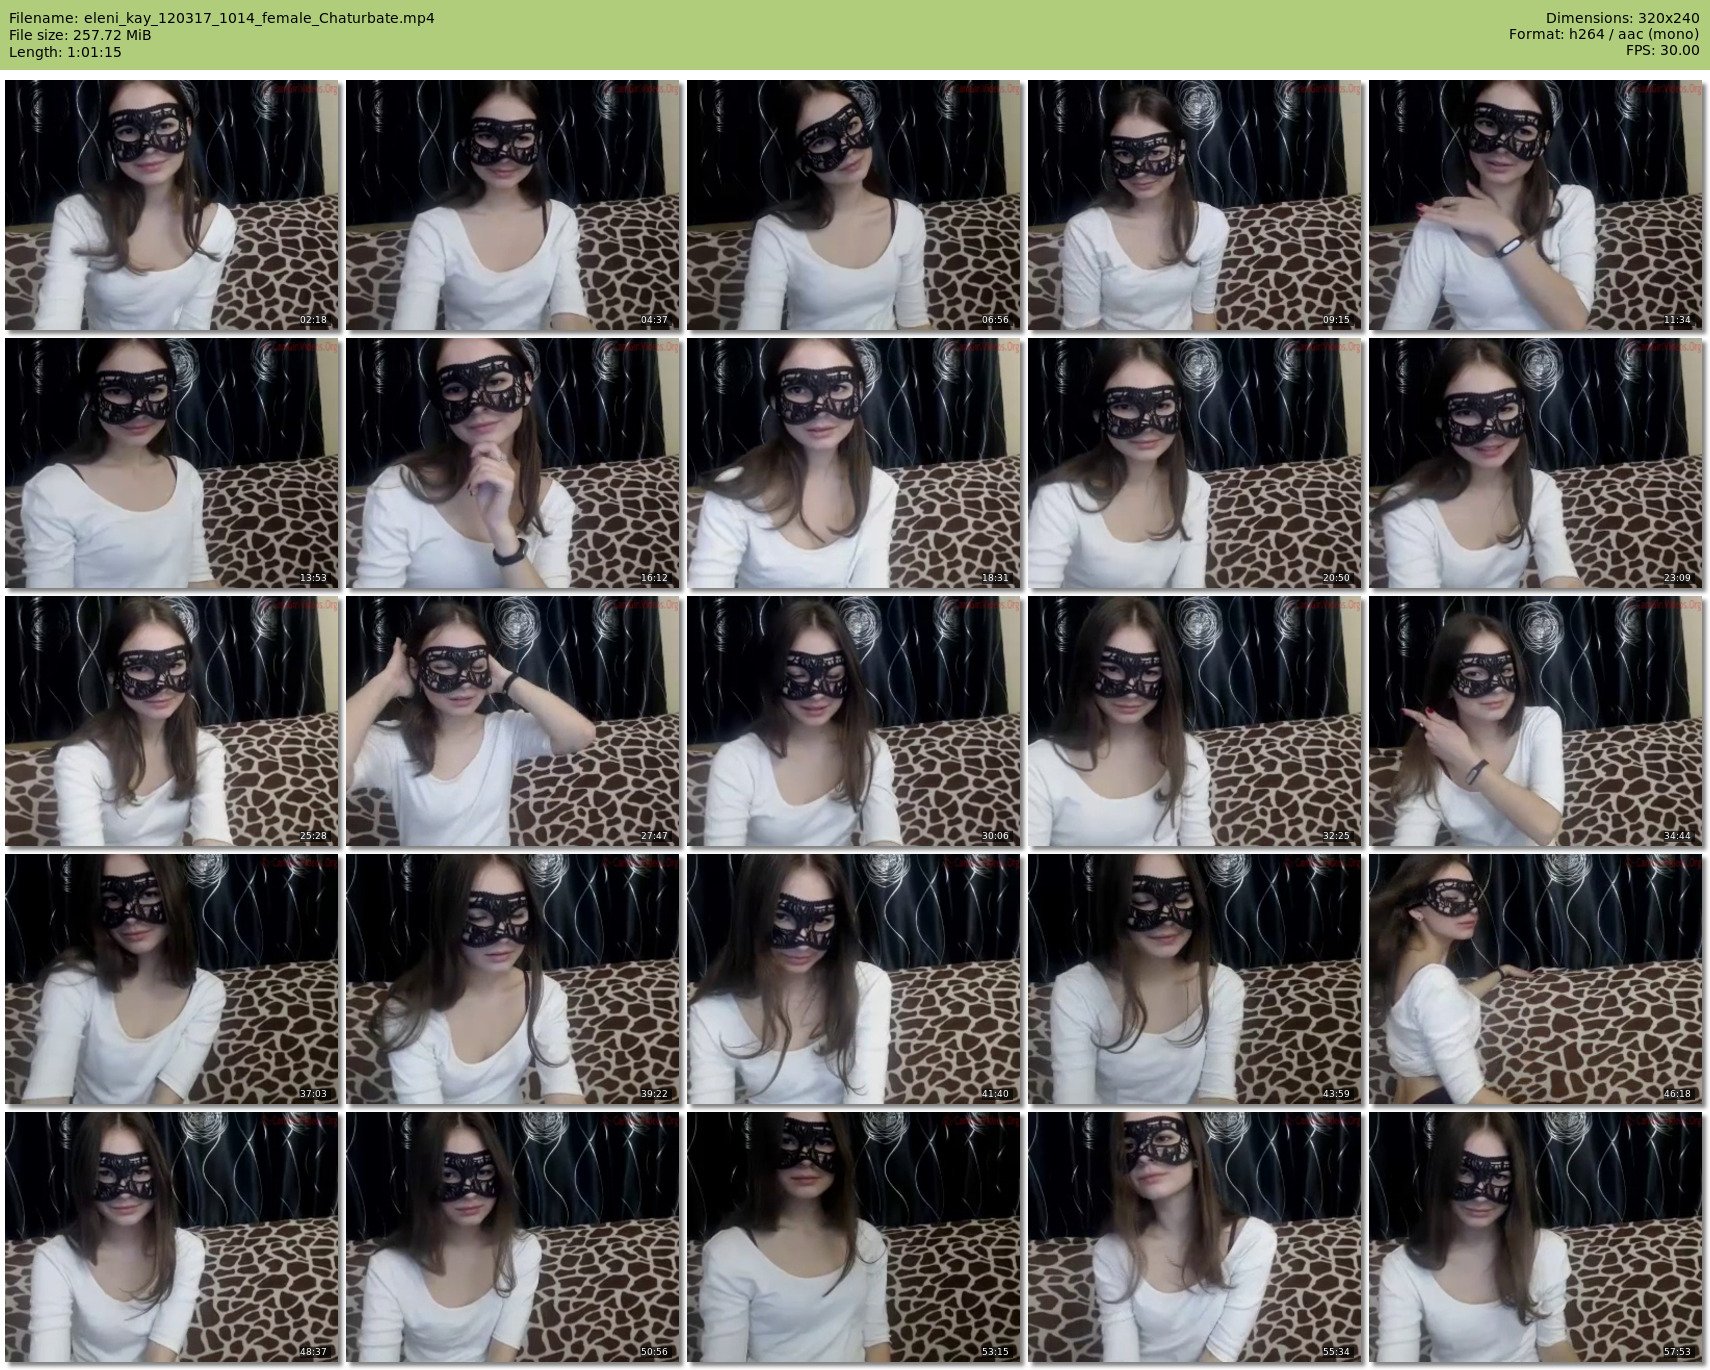Select the thumbnail at 46:18
Image resolution: width=1710 pixels, height=1370 pixels.
click(x=1536, y=979)
